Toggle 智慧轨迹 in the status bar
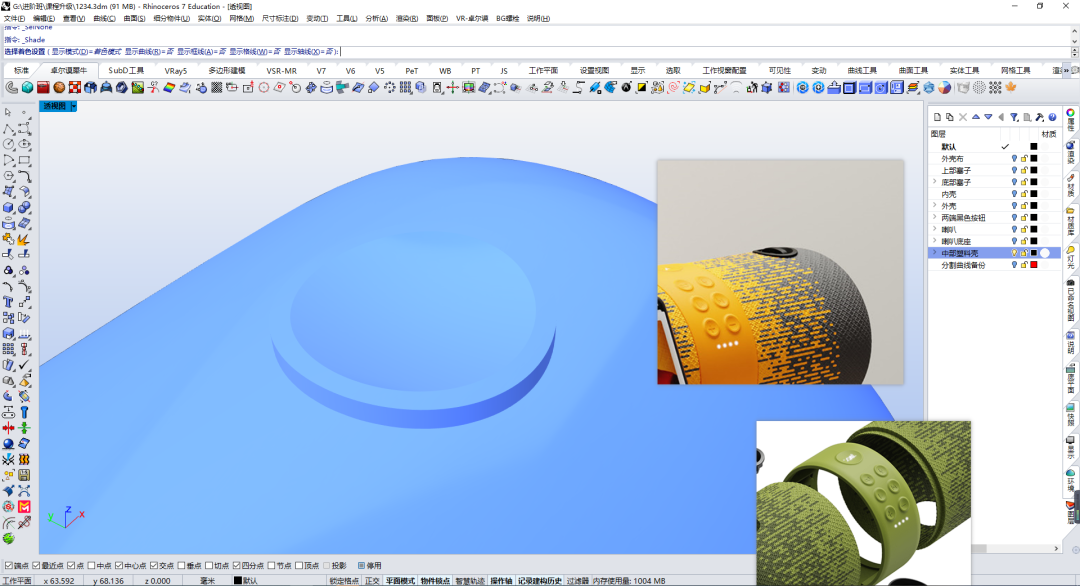Screen dimensions: 1080x586 [x=470, y=580]
